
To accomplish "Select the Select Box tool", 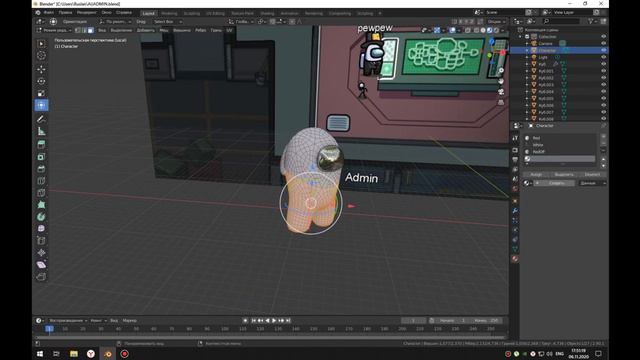I will (41, 44).
